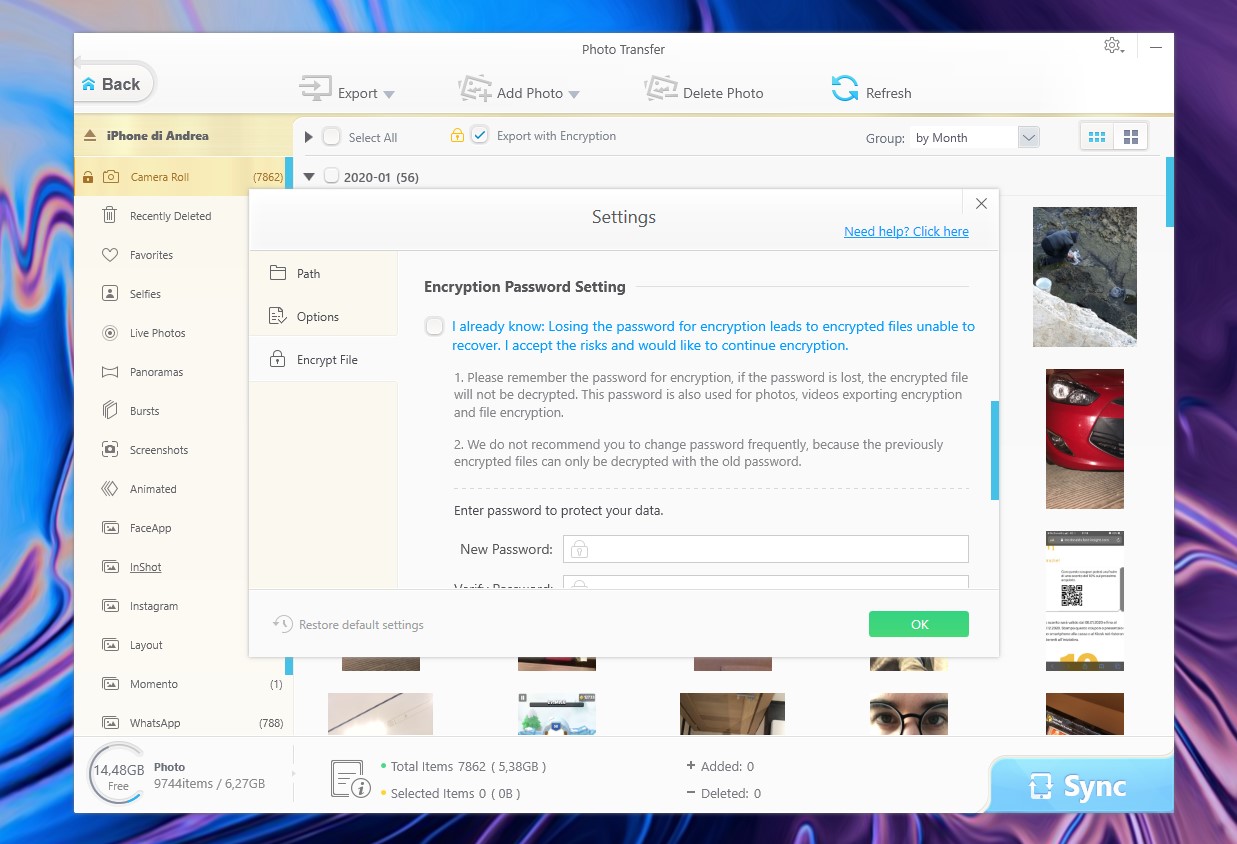Switch to small grid view icon
Viewport: 1237px width, 844px height.
click(x=1097, y=137)
